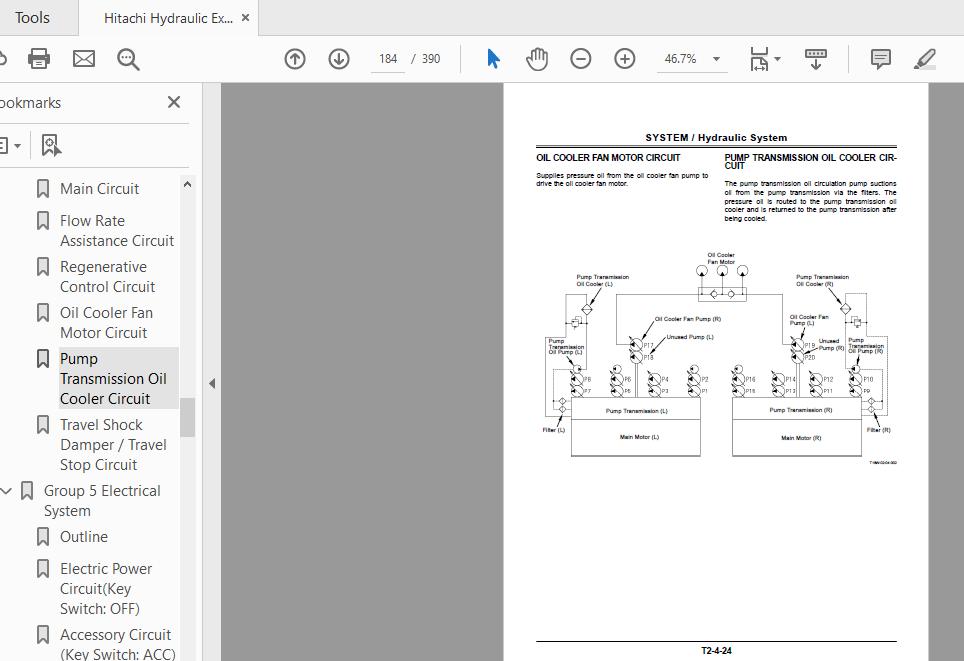Close the Bookmarks panel
Viewport: 964px width, 661px height.
point(174,102)
